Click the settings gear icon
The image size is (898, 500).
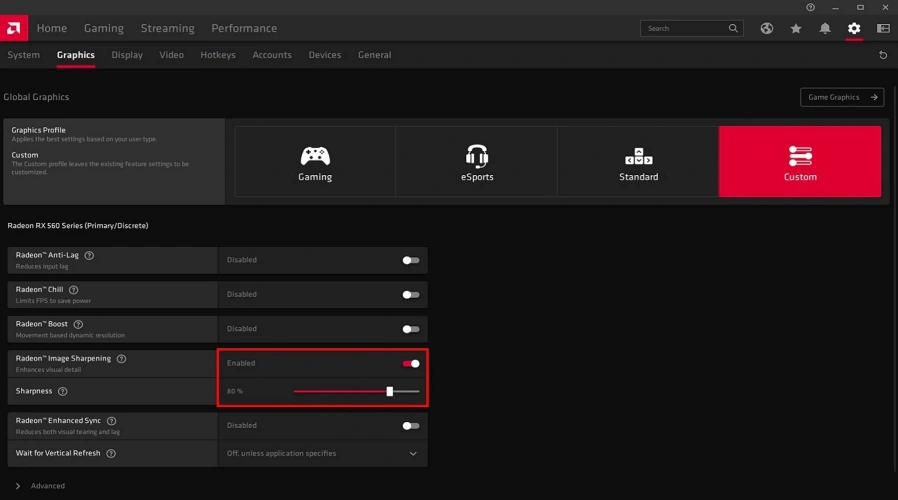[x=854, y=29]
